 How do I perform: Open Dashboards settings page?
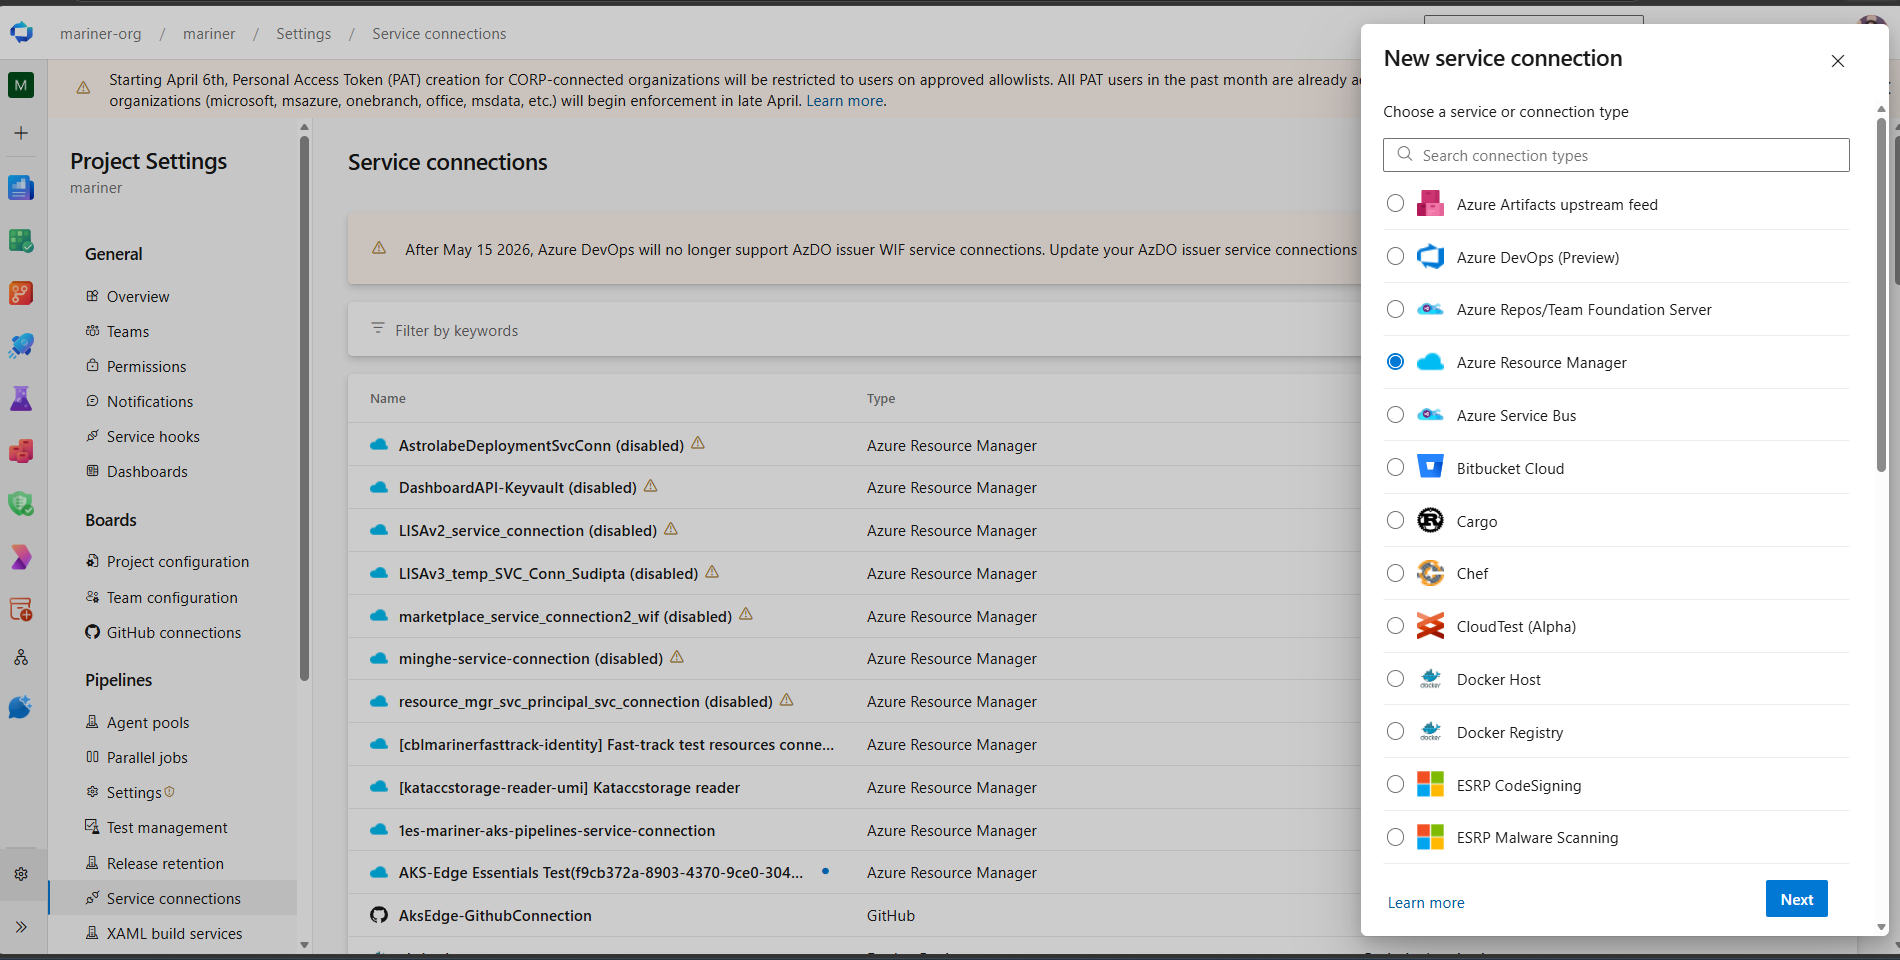(147, 471)
